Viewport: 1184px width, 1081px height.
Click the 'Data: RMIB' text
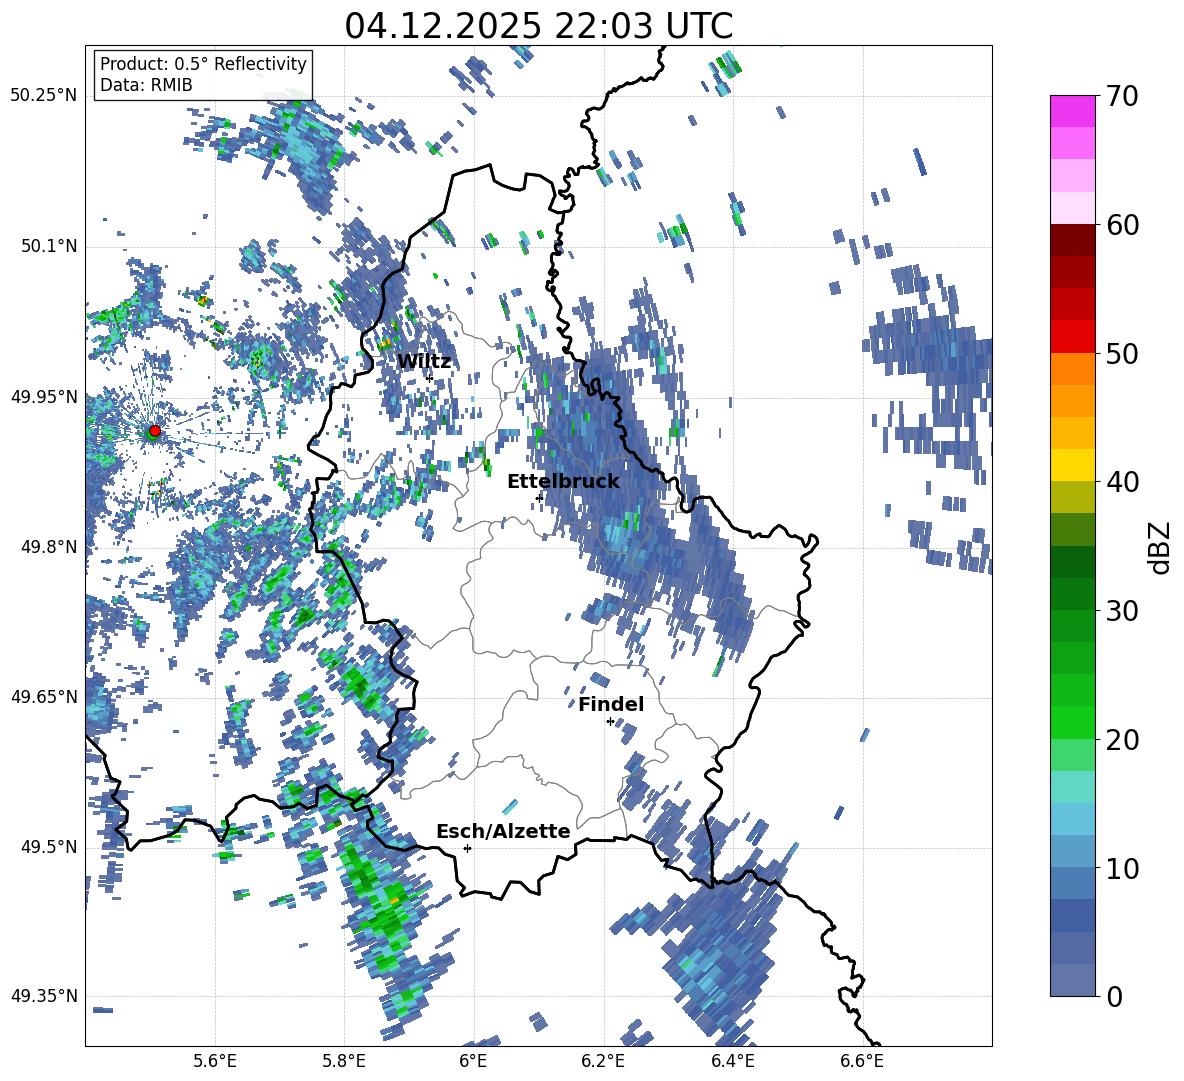(x=146, y=85)
